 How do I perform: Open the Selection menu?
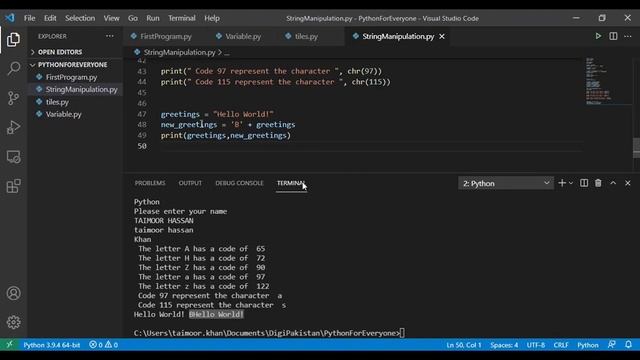pyautogui.click(x=80, y=18)
